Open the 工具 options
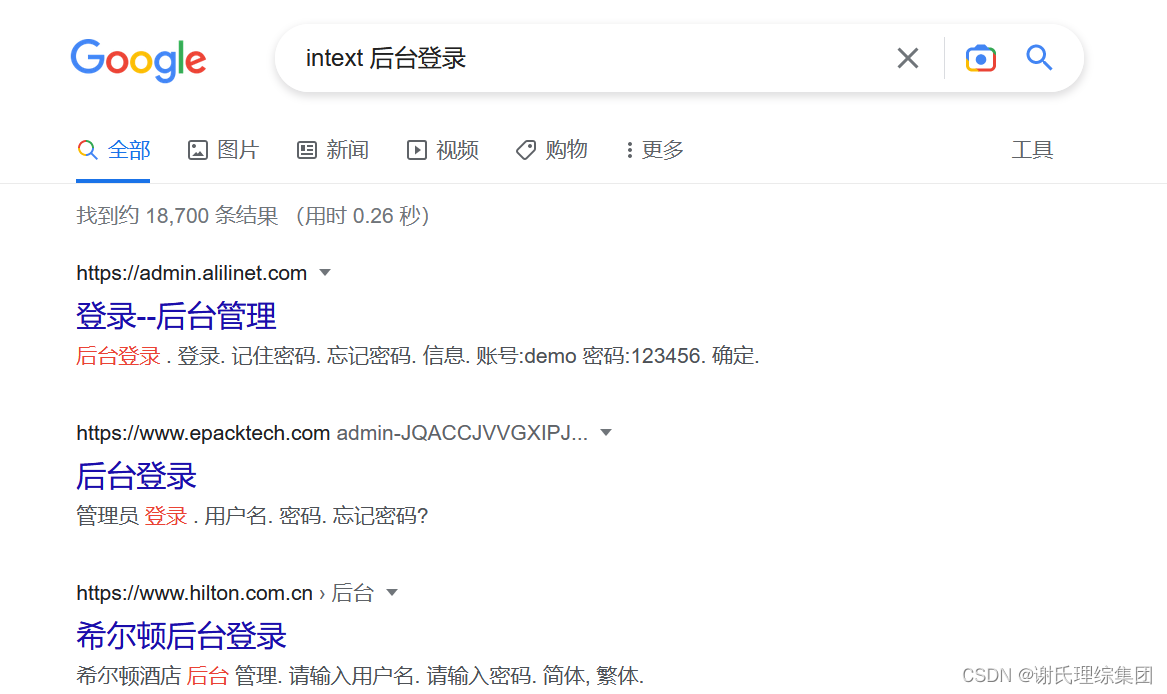 pos(1032,150)
